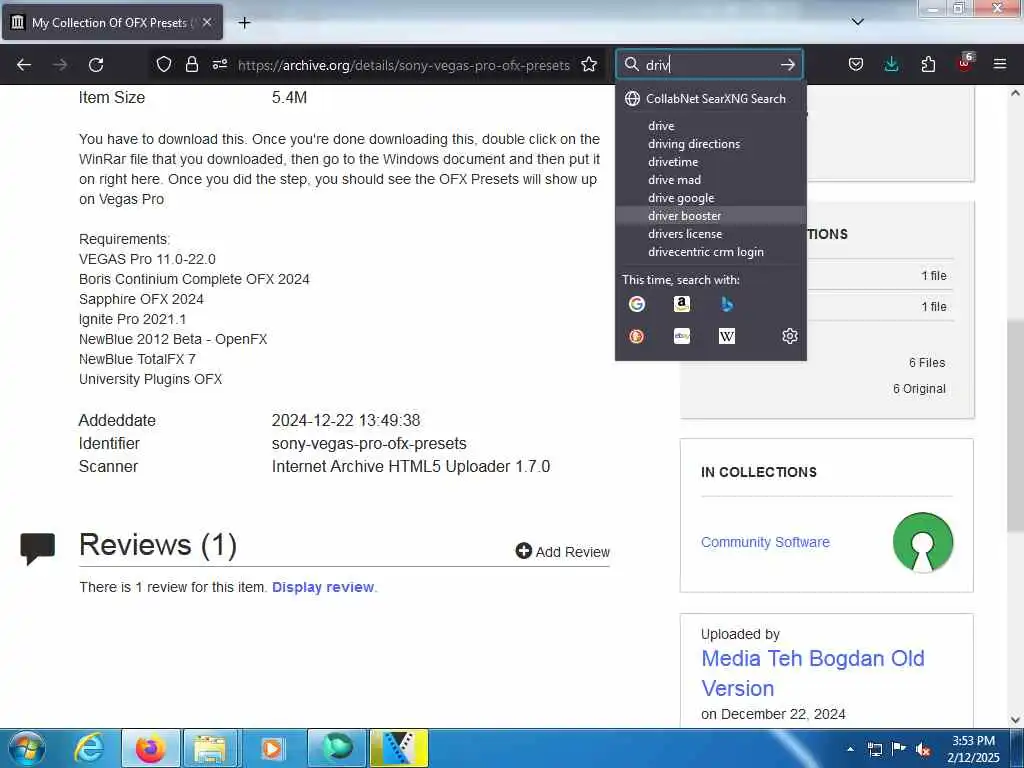Open Windows Explorer from taskbar
1024x768 pixels.
click(x=210, y=748)
